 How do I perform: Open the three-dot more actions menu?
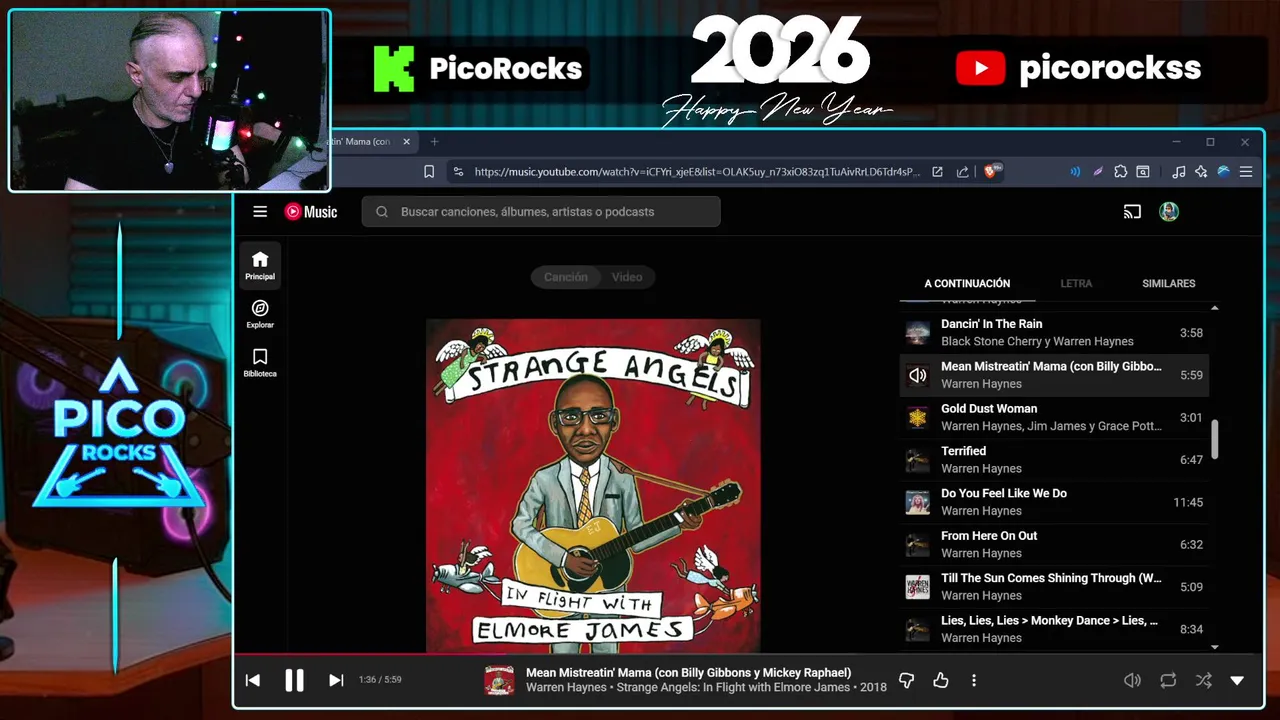coord(974,680)
